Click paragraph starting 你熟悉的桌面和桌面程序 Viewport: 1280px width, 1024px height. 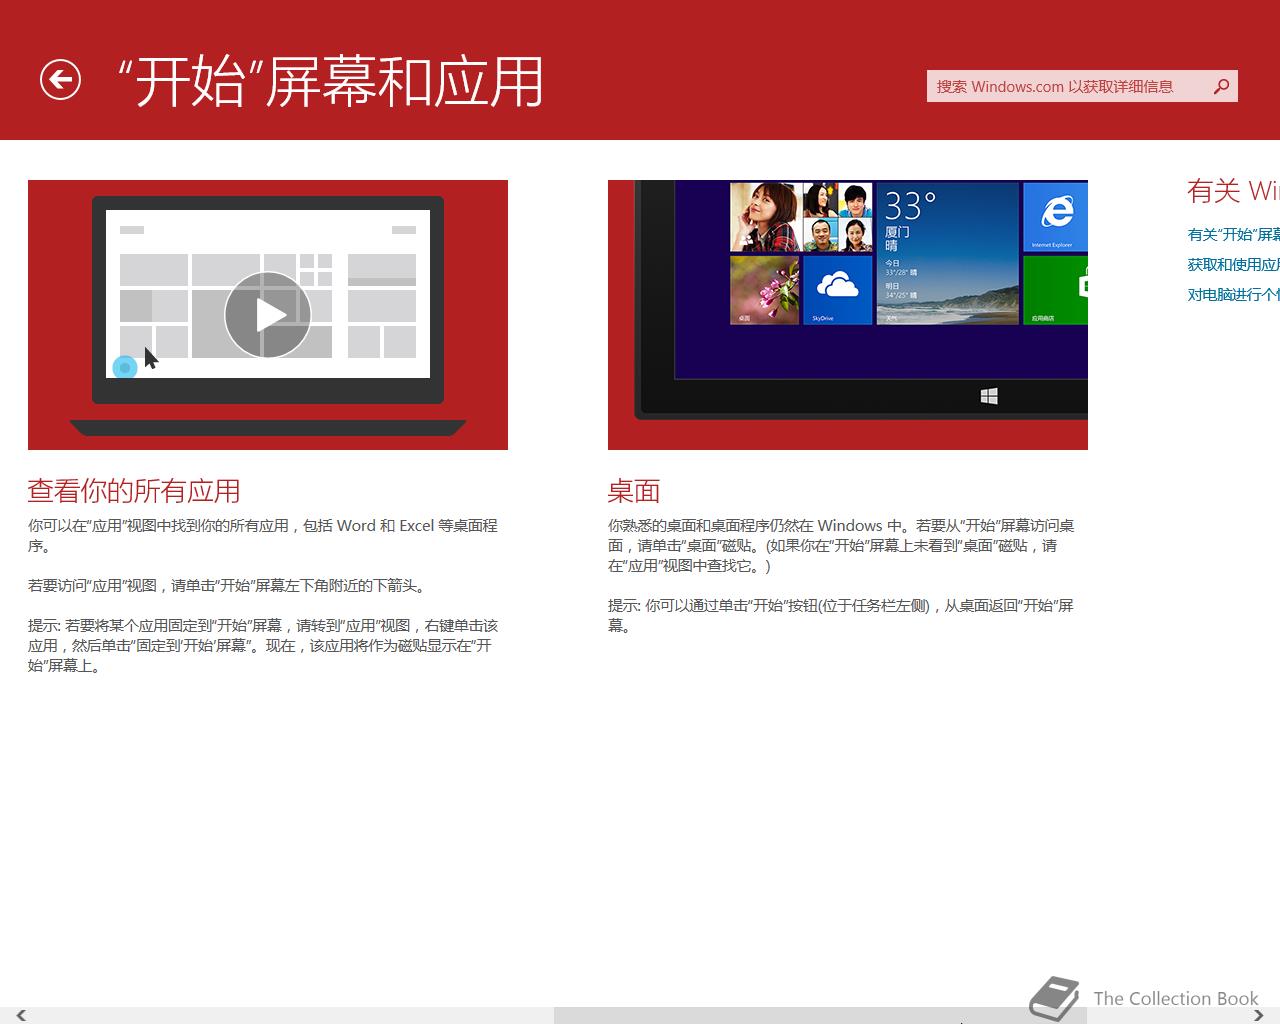click(842, 545)
